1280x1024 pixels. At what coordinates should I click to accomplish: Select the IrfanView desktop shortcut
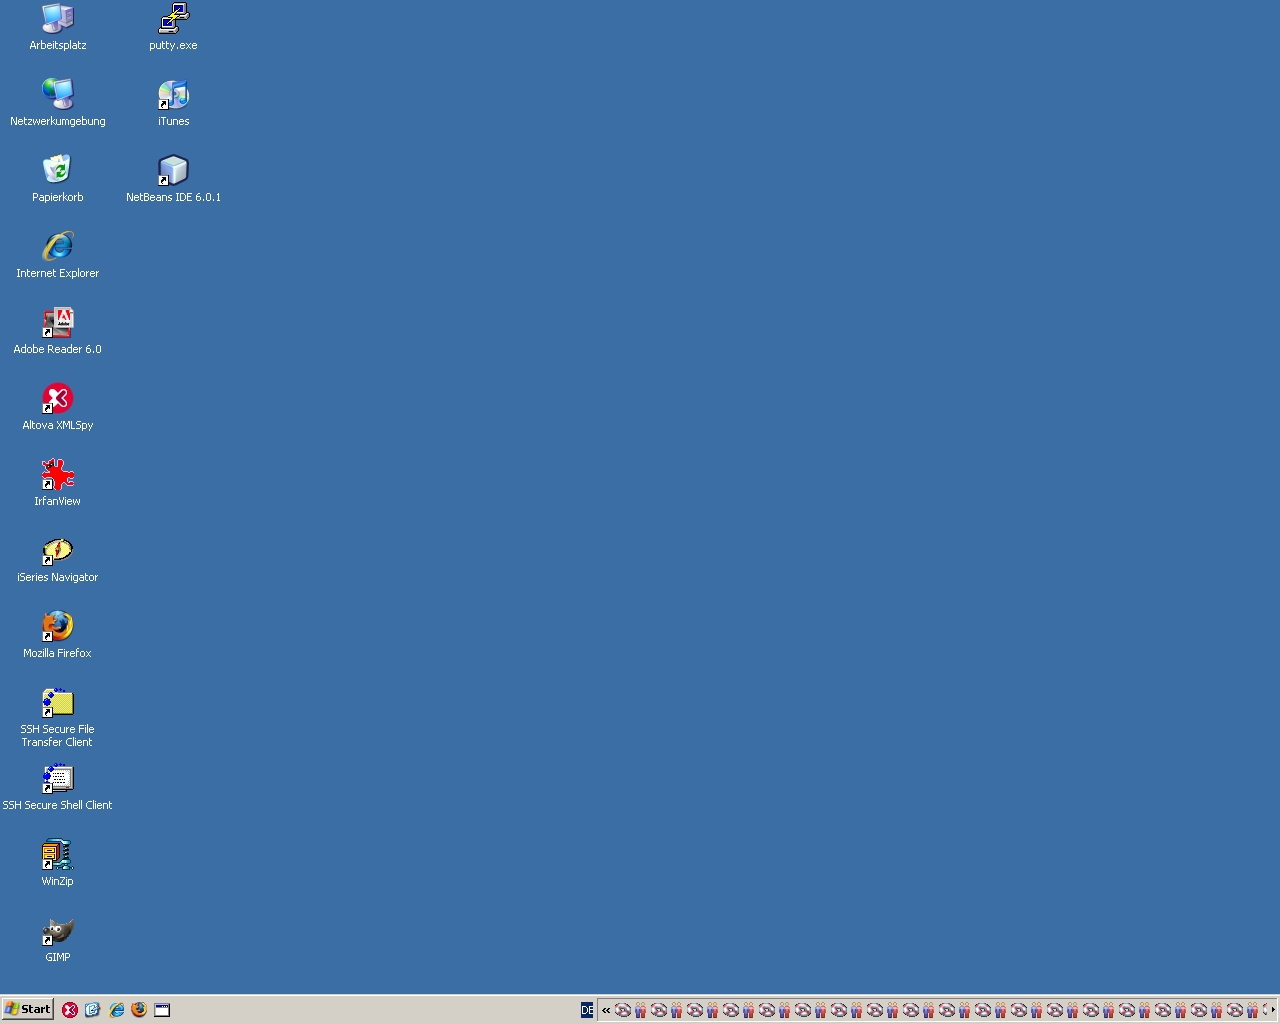tap(58, 482)
